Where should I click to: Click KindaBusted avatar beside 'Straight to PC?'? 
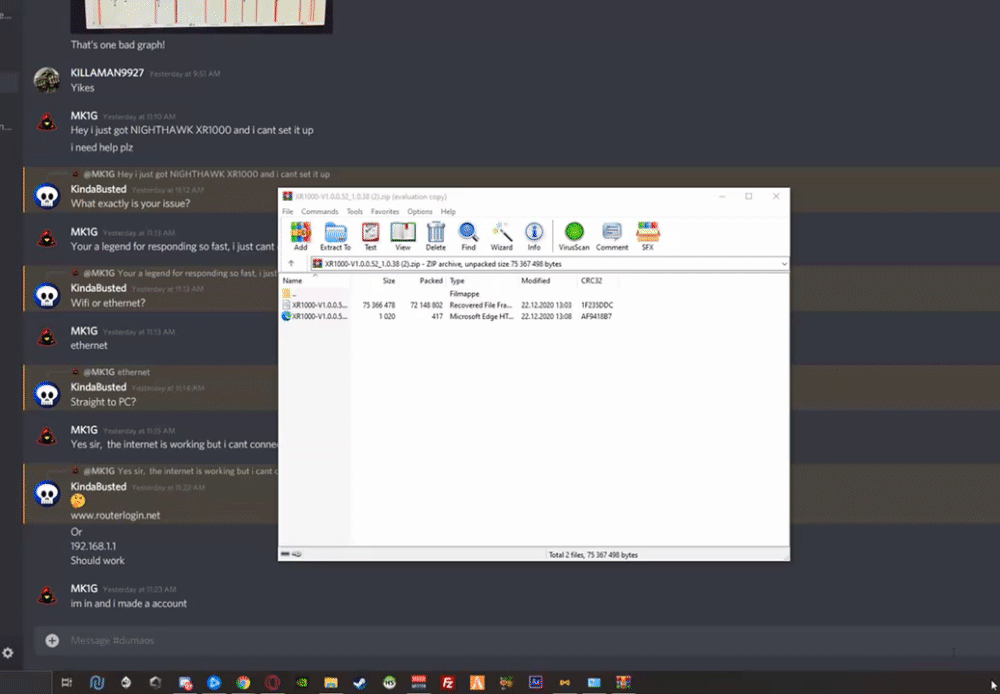[47, 394]
